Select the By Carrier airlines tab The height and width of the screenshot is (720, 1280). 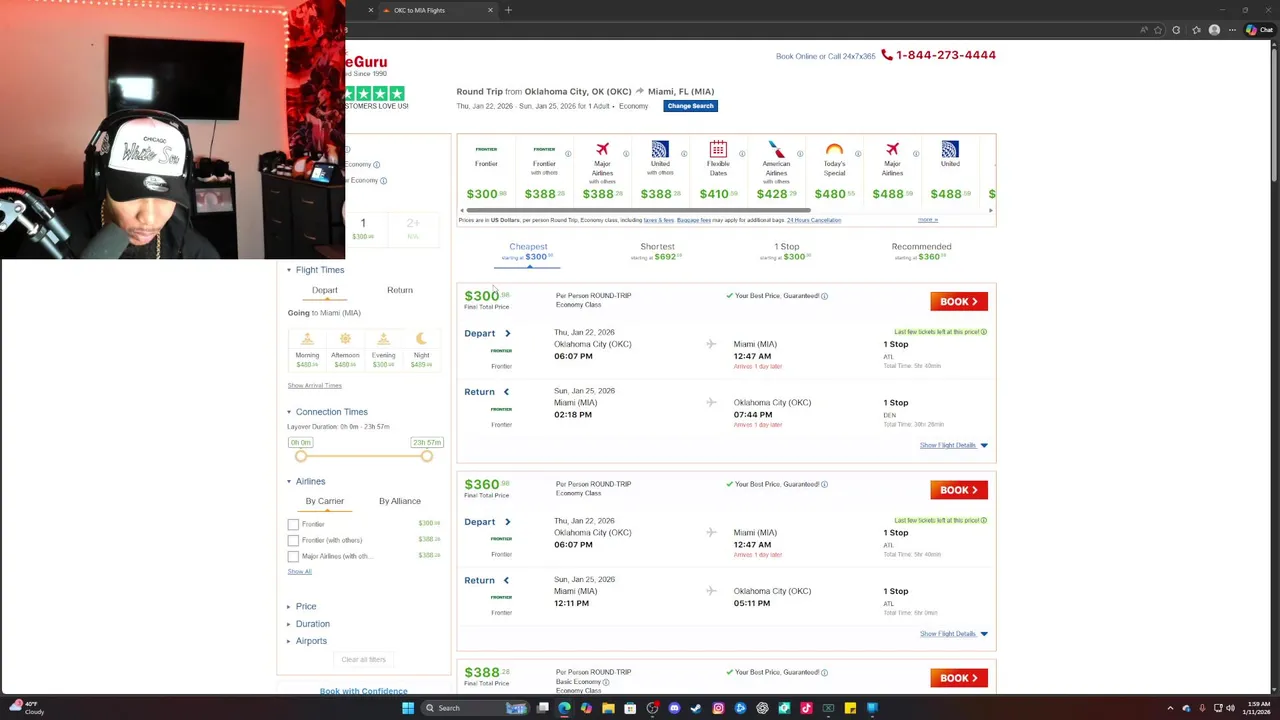point(325,501)
